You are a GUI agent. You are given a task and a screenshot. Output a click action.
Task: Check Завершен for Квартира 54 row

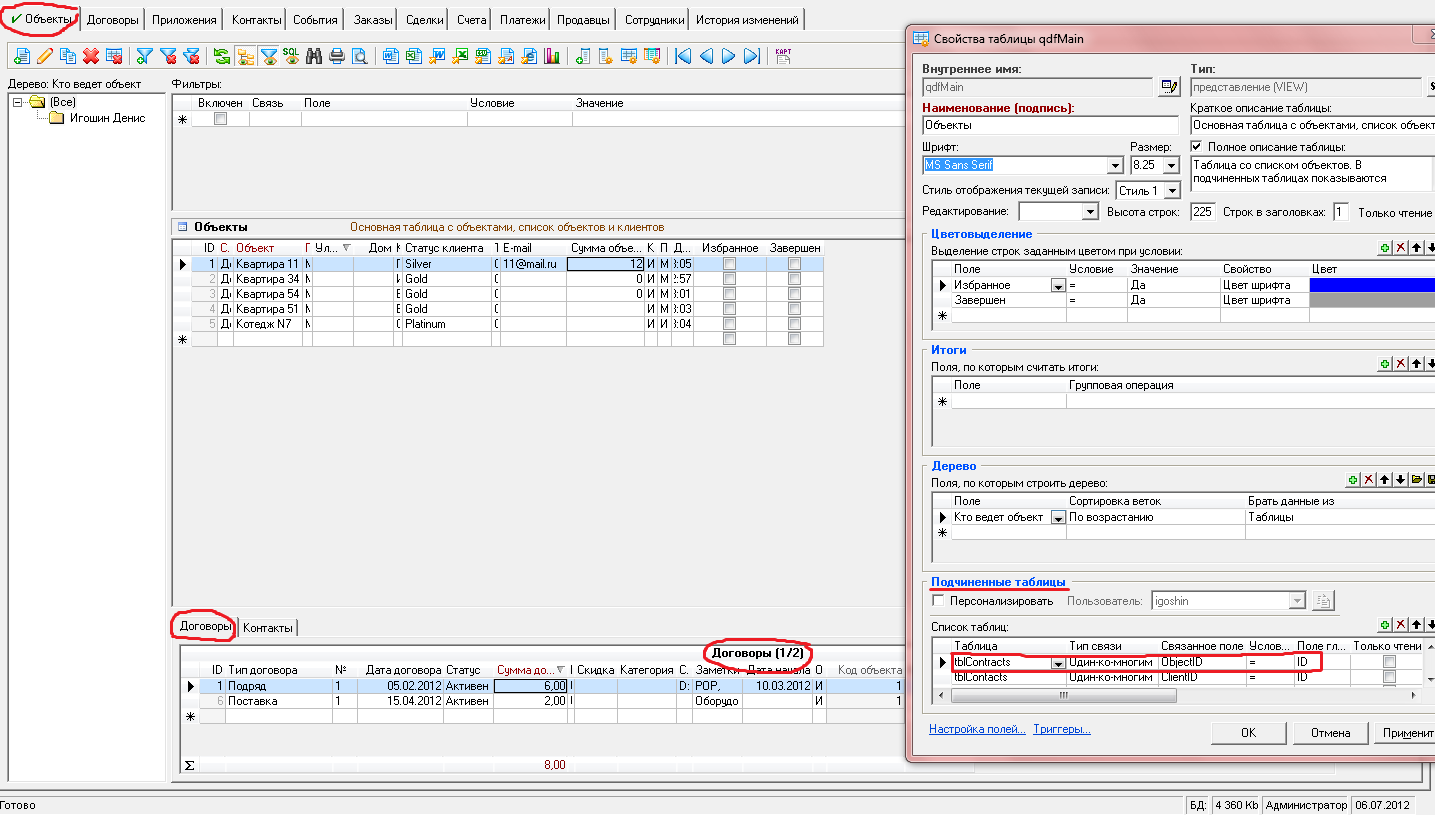[794, 294]
